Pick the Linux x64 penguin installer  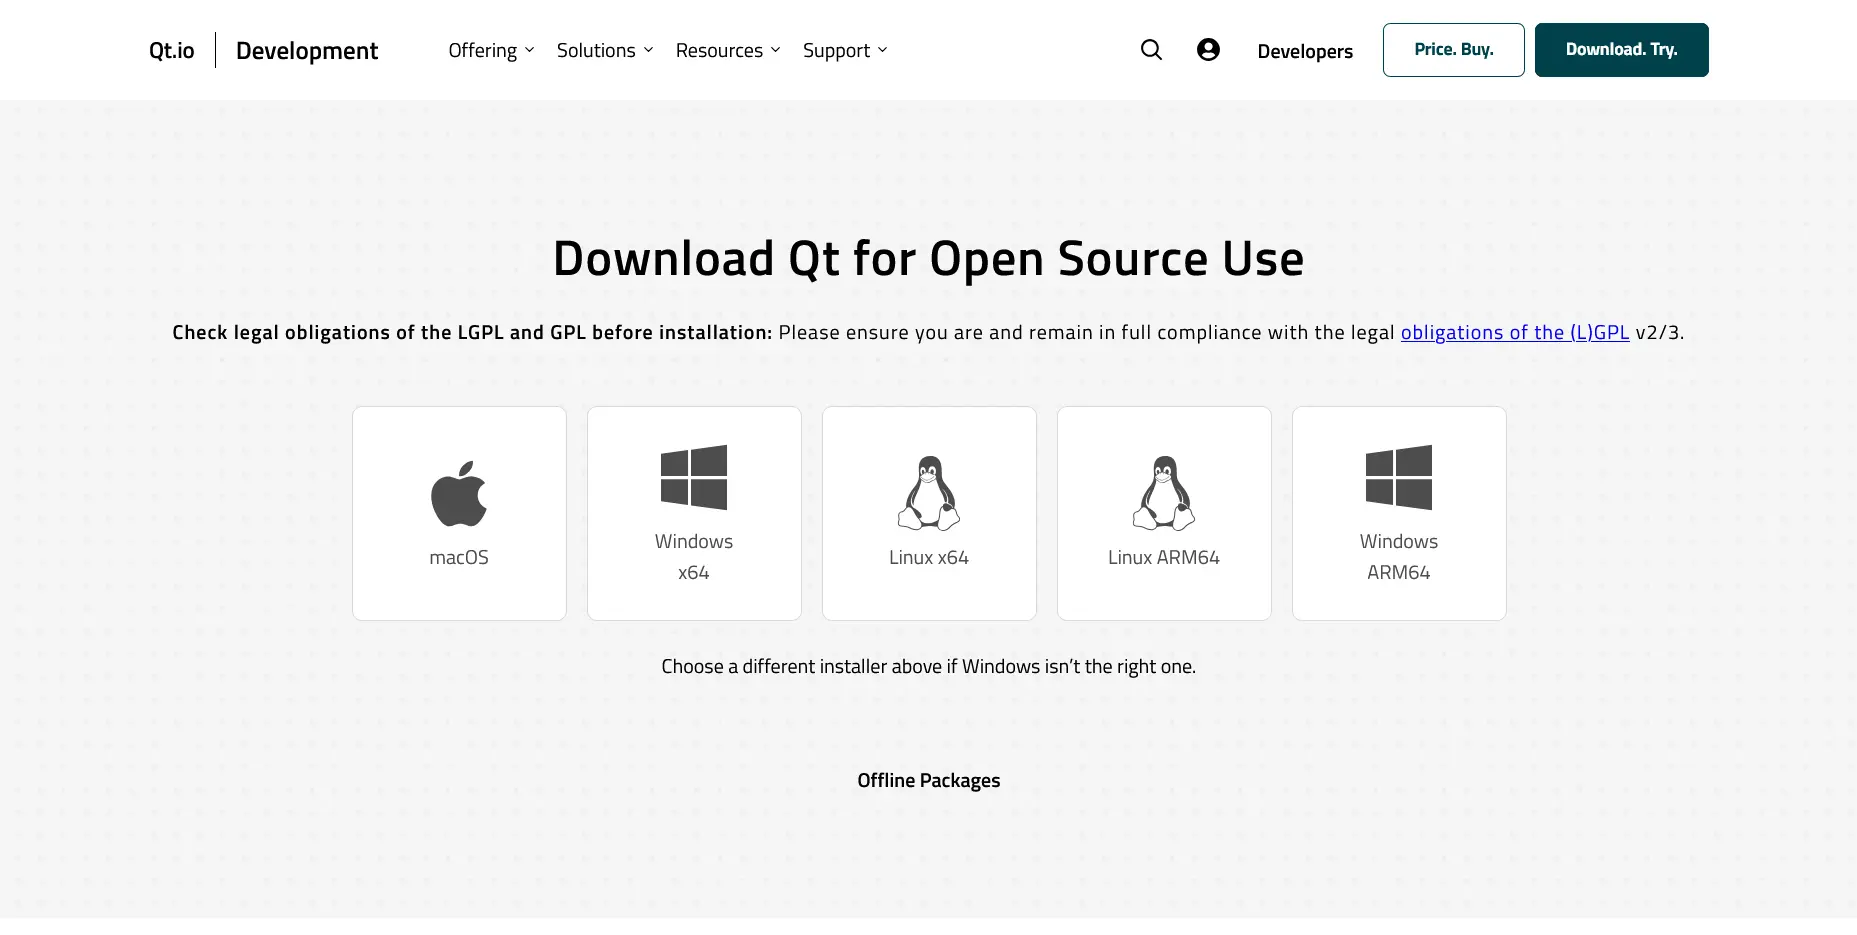929,513
